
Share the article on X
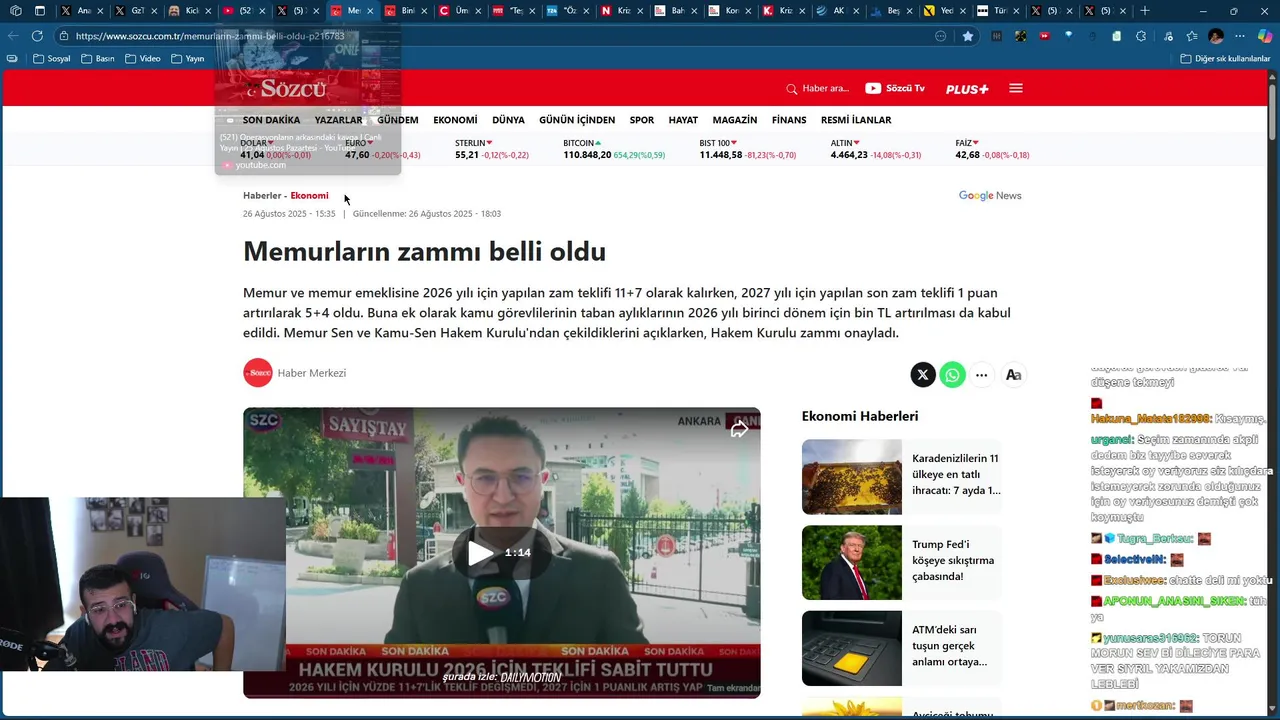(923, 375)
